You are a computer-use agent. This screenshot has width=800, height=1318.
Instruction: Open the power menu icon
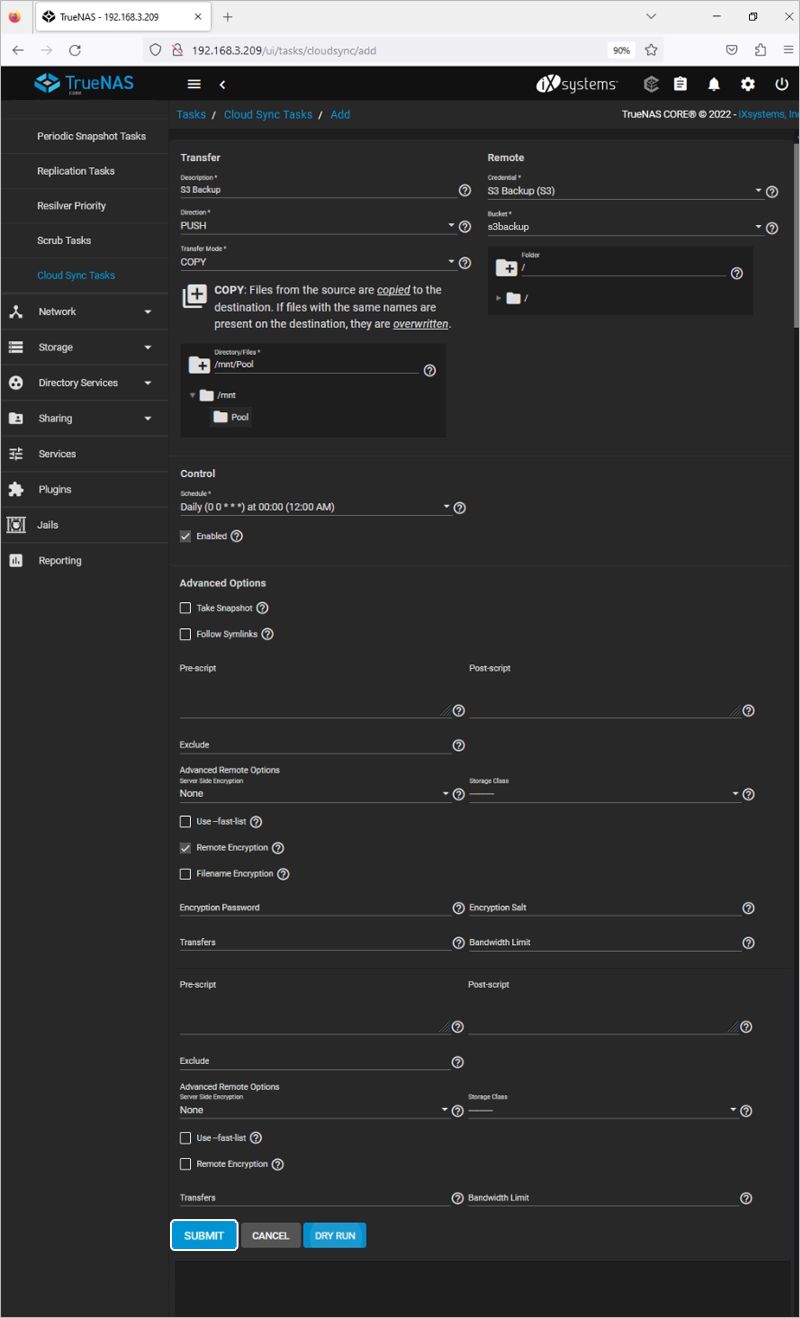tap(782, 85)
